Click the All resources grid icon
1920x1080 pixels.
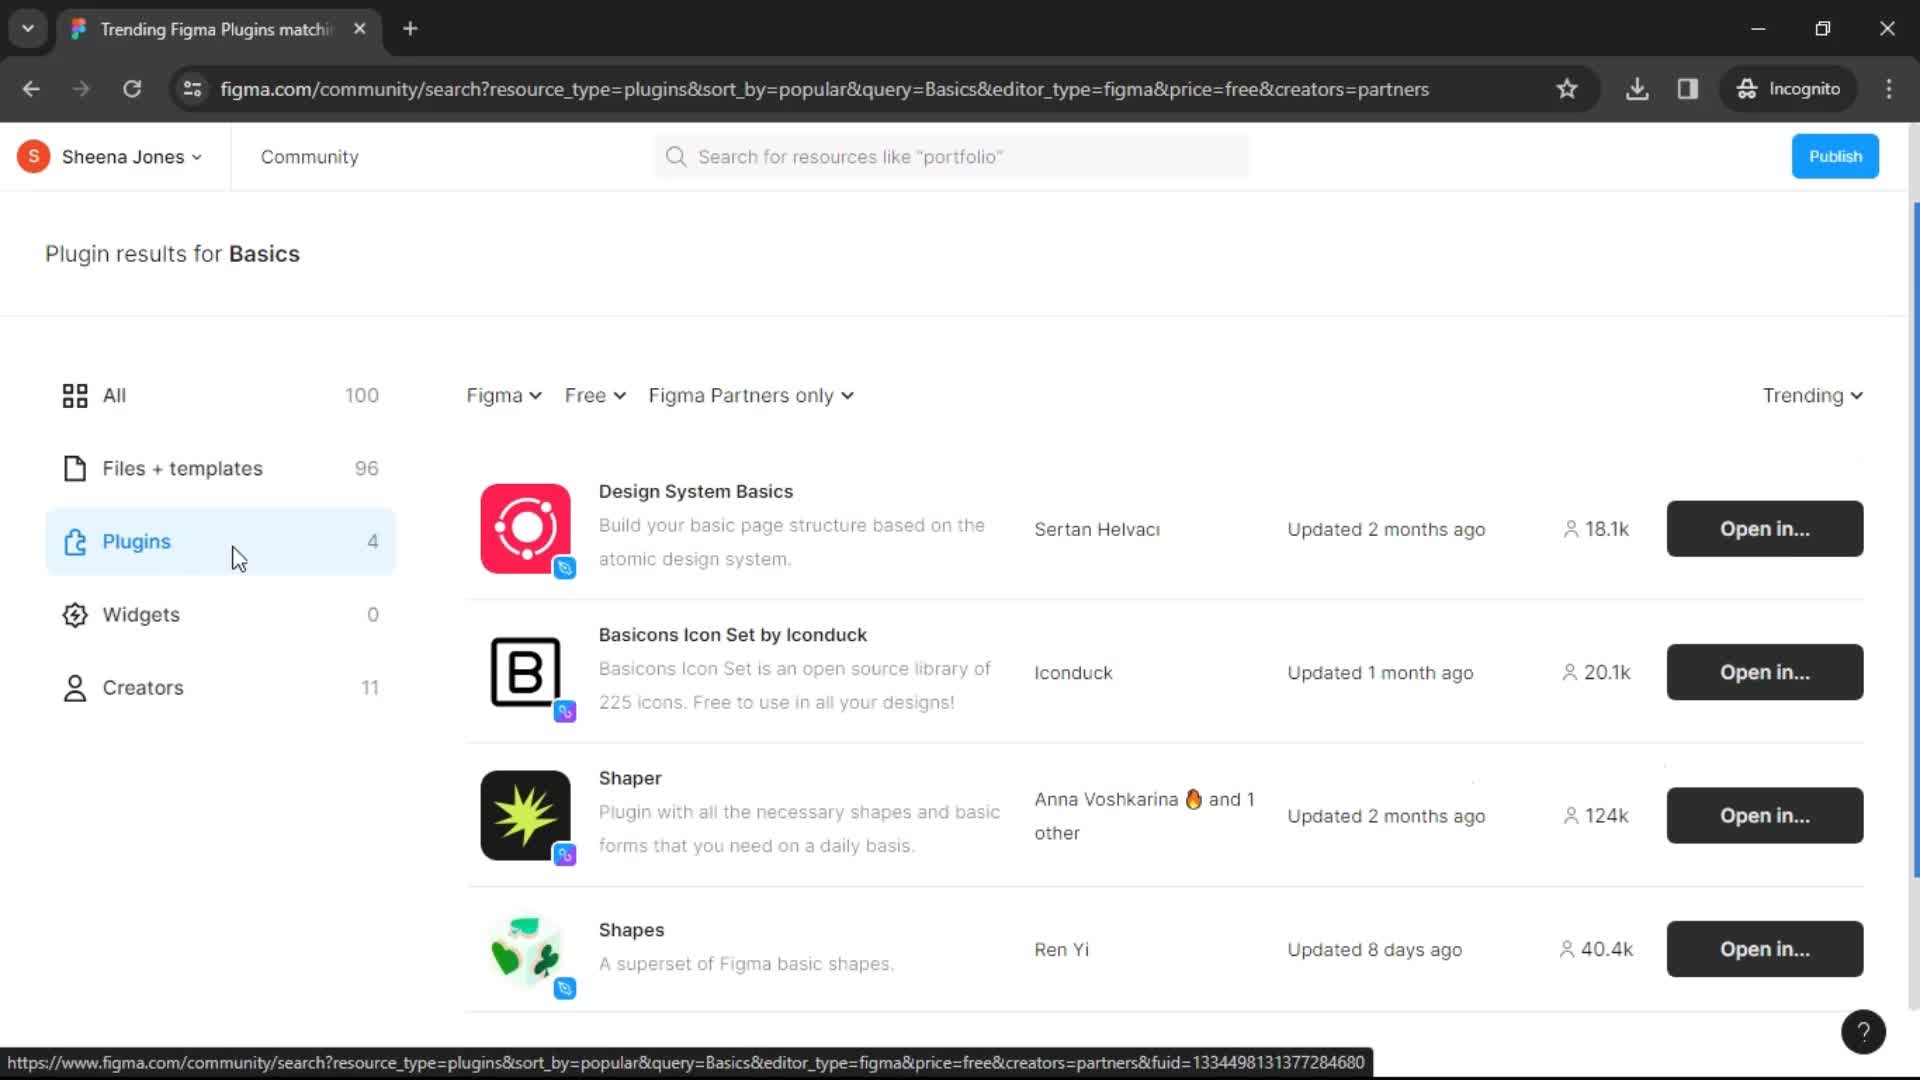coord(75,396)
